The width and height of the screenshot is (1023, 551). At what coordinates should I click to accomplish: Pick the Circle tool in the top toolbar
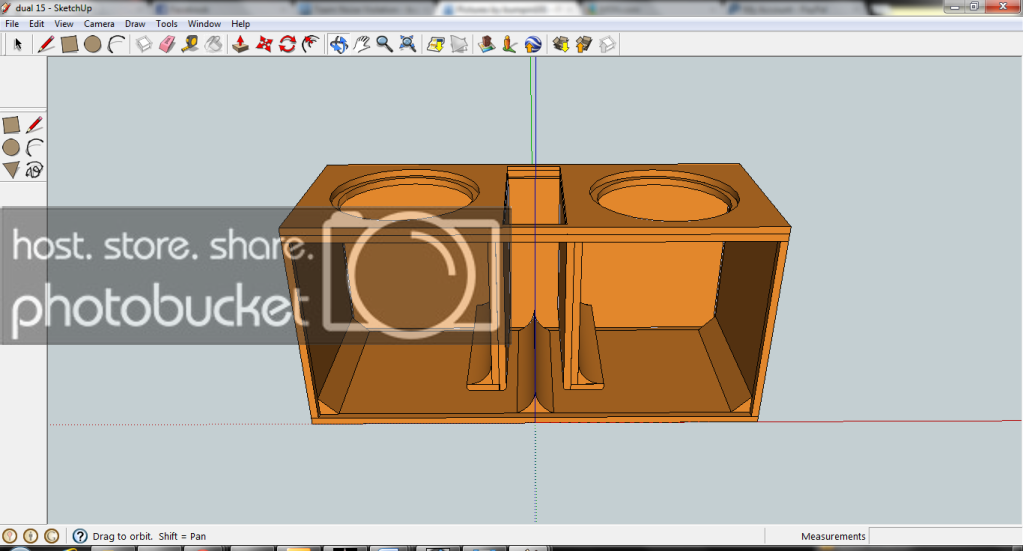tap(93, 44)
